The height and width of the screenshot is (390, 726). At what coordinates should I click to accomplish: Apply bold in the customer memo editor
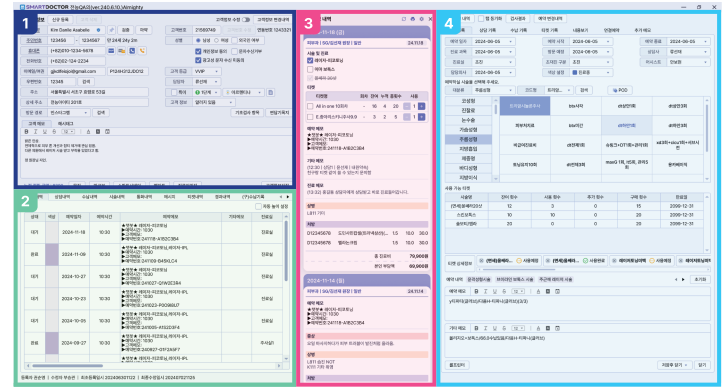[x=26, y=132]
